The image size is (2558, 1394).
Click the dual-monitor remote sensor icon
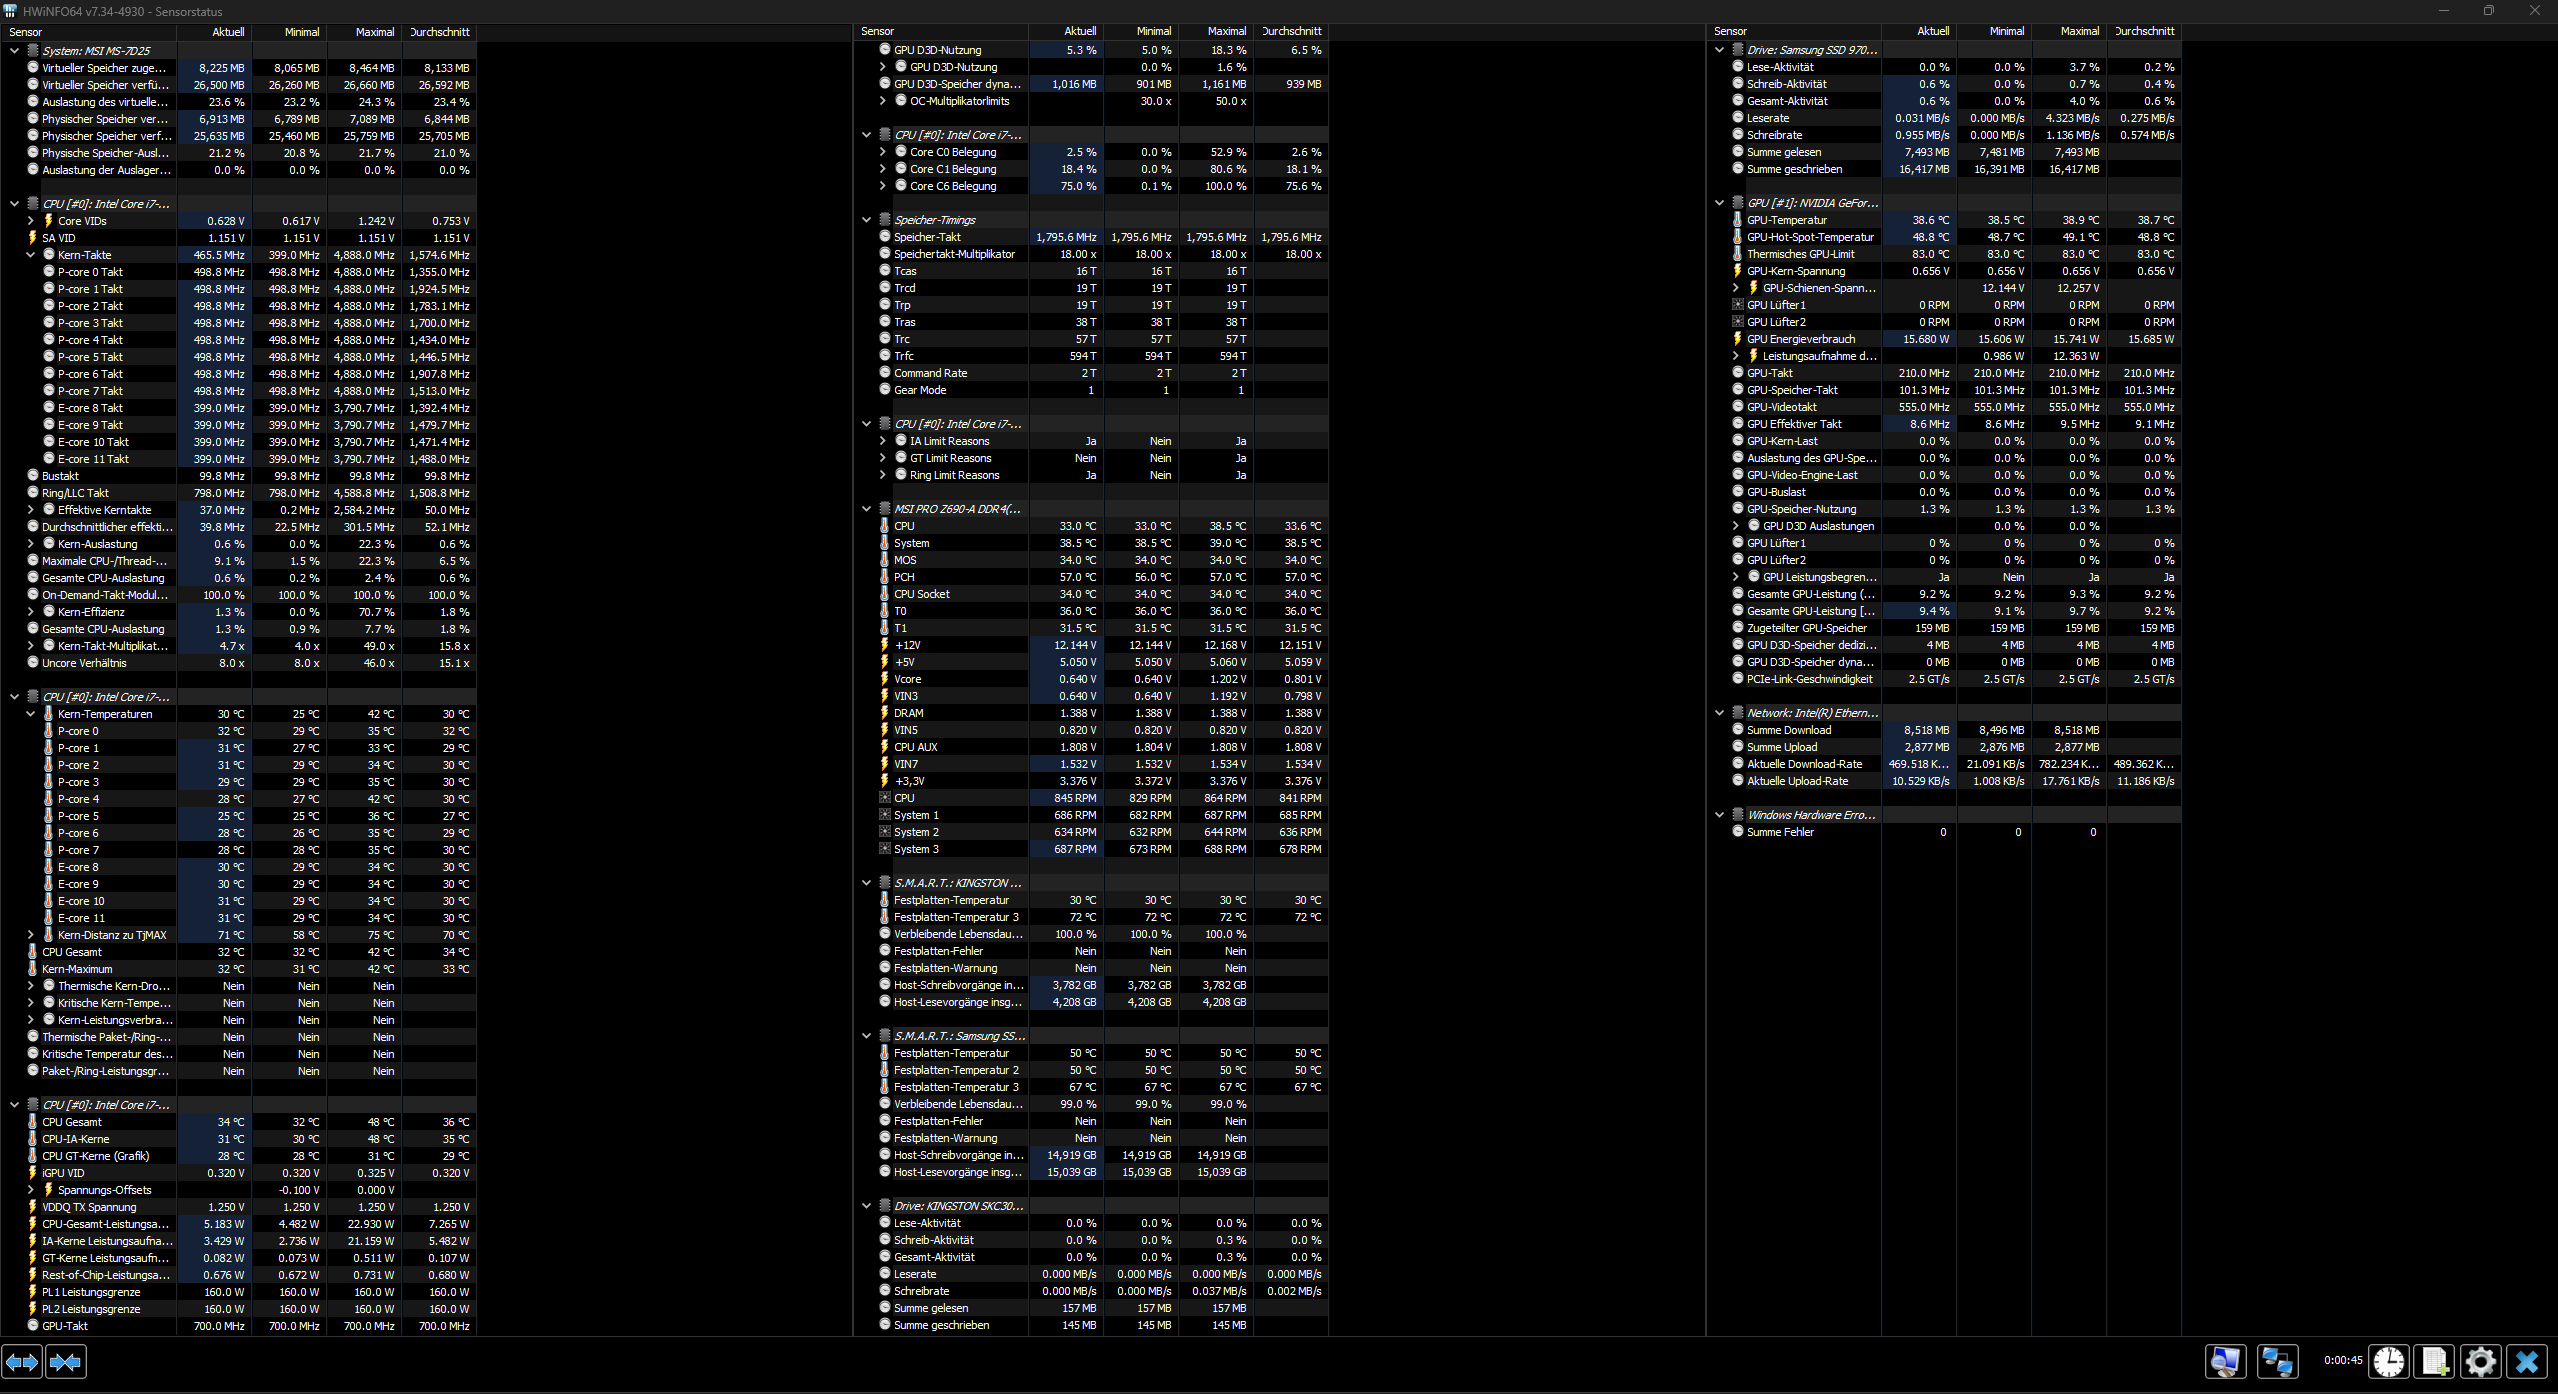coord(2280,1361)
